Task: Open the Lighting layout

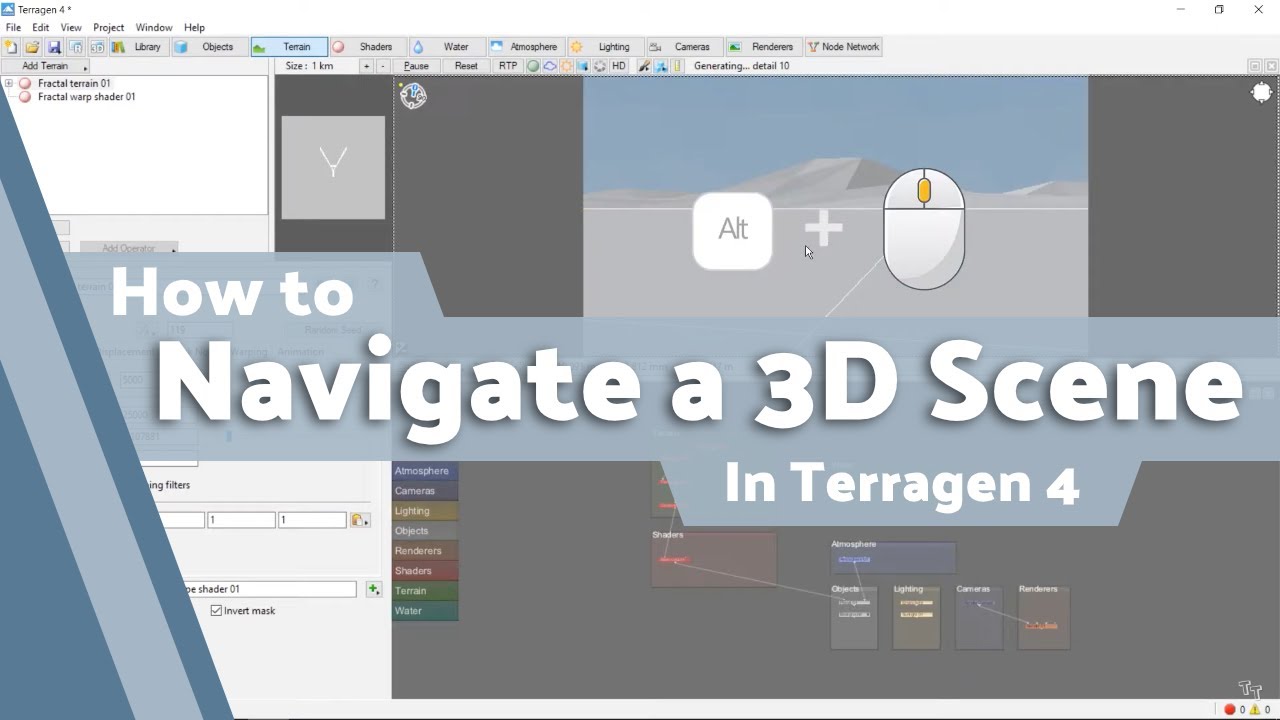Action: [x=604, y=47]
